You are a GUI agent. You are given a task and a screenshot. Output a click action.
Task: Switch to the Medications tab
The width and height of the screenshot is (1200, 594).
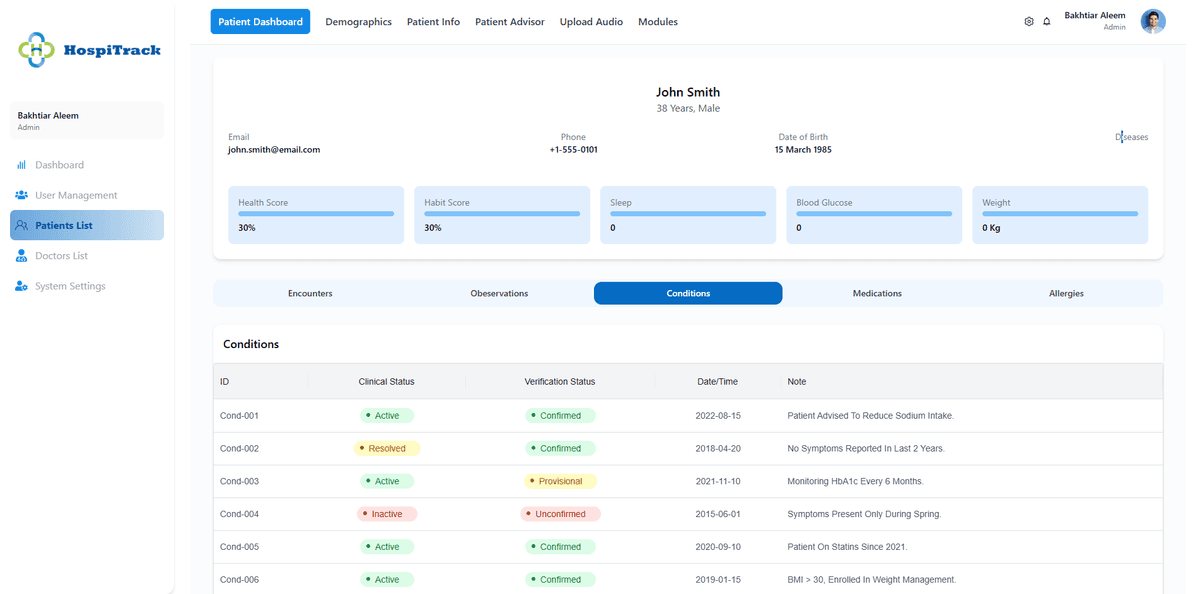877,294
